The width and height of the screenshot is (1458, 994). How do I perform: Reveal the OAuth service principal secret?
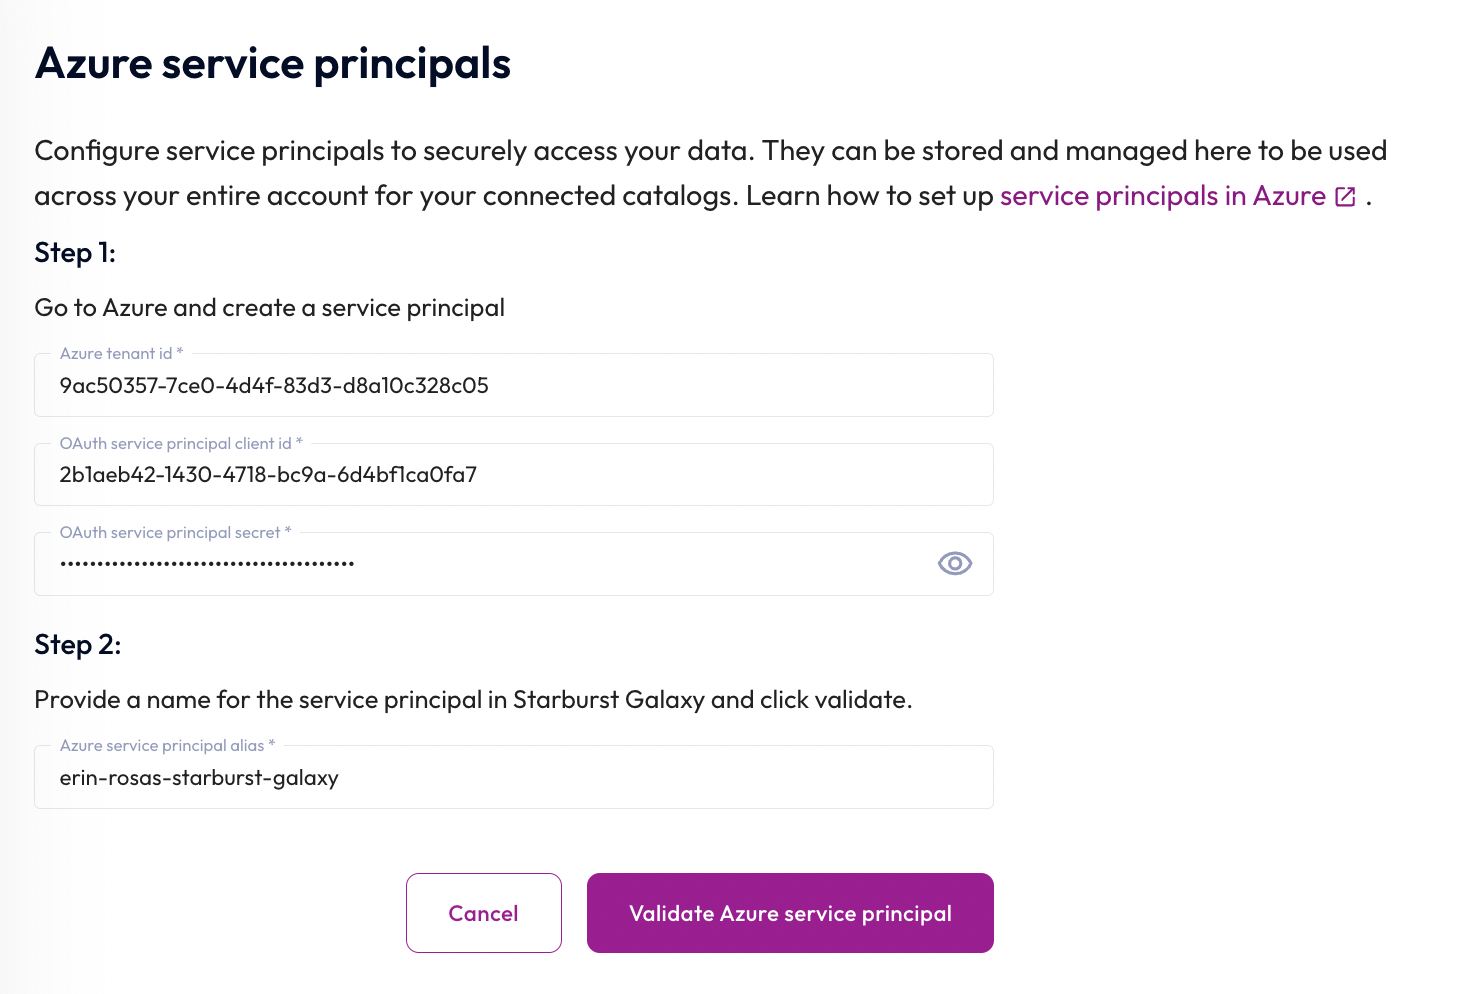point(954,563)
